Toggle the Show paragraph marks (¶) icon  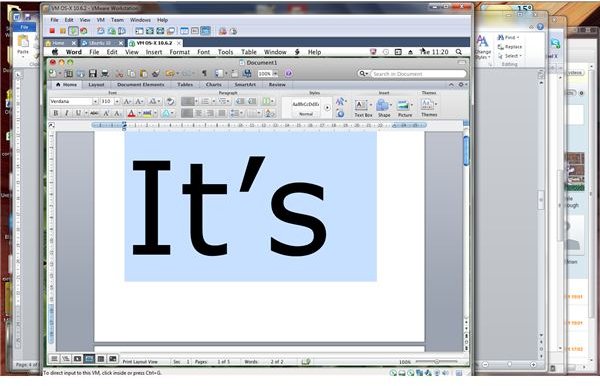[204, 73]
